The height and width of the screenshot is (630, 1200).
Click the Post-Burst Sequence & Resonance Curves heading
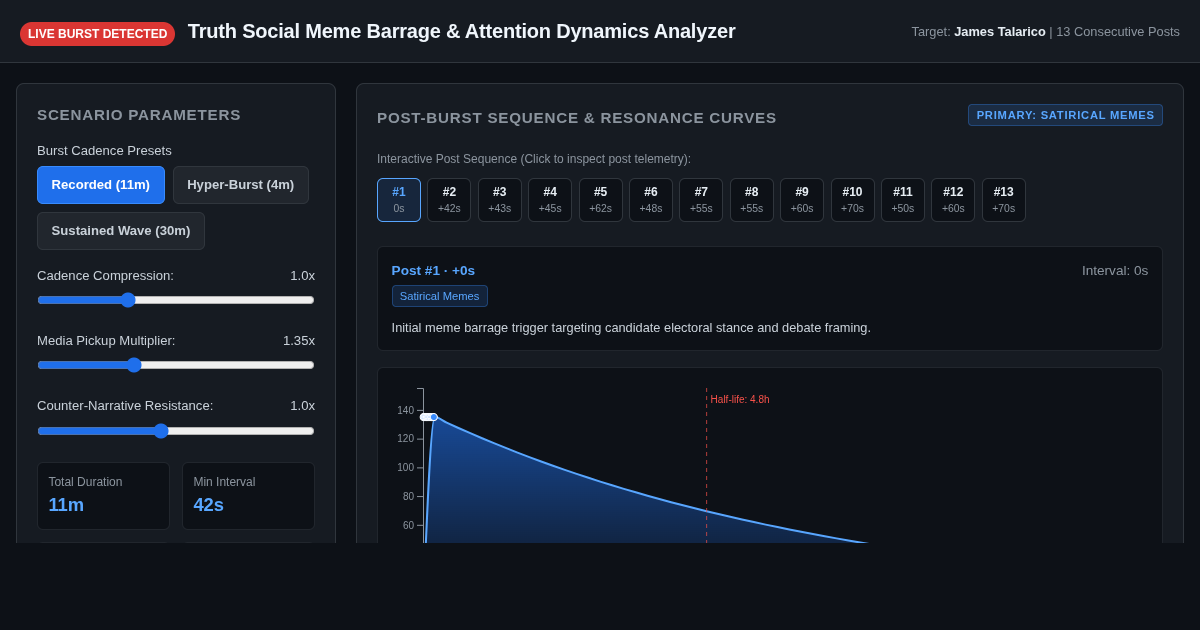pos(577,118)
